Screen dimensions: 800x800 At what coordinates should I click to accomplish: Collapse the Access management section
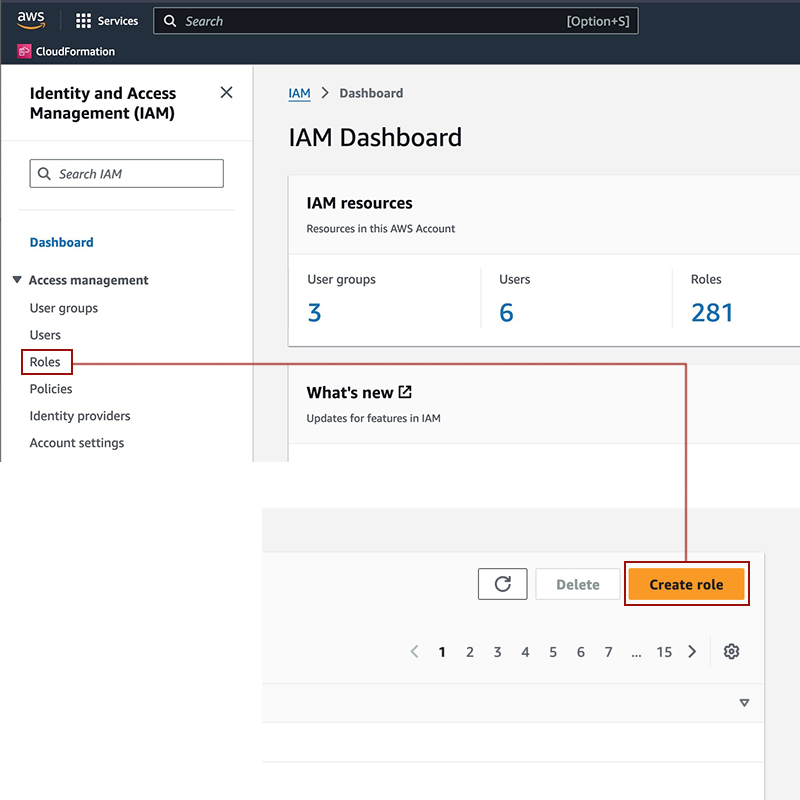tap(17, 280)
